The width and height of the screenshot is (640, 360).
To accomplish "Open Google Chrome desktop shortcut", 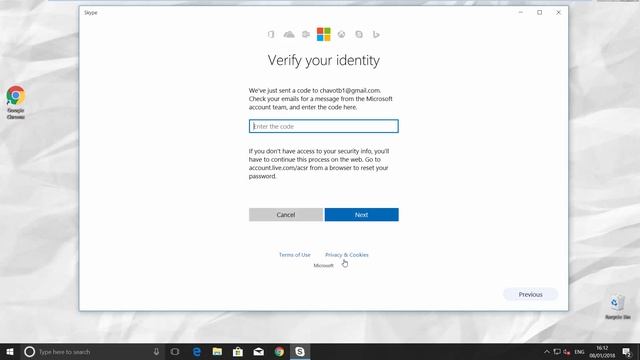I will pyautogui.click(x=16, y=102).
